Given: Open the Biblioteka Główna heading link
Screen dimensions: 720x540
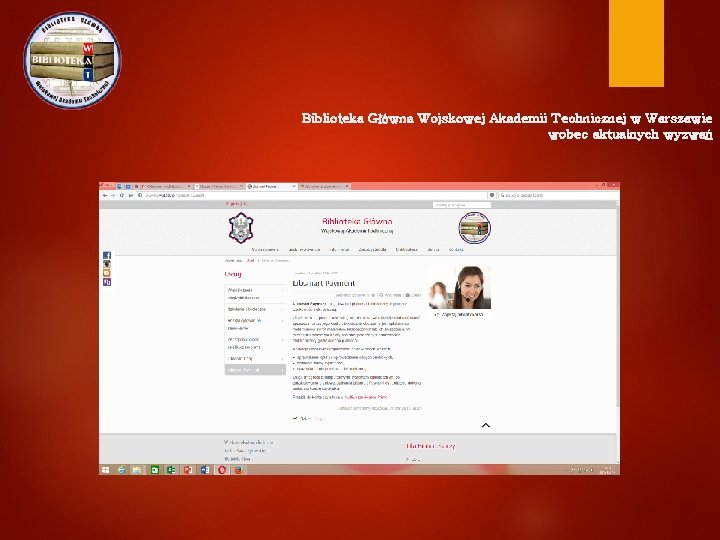Looking at the screenshot, I should (357, 221).
